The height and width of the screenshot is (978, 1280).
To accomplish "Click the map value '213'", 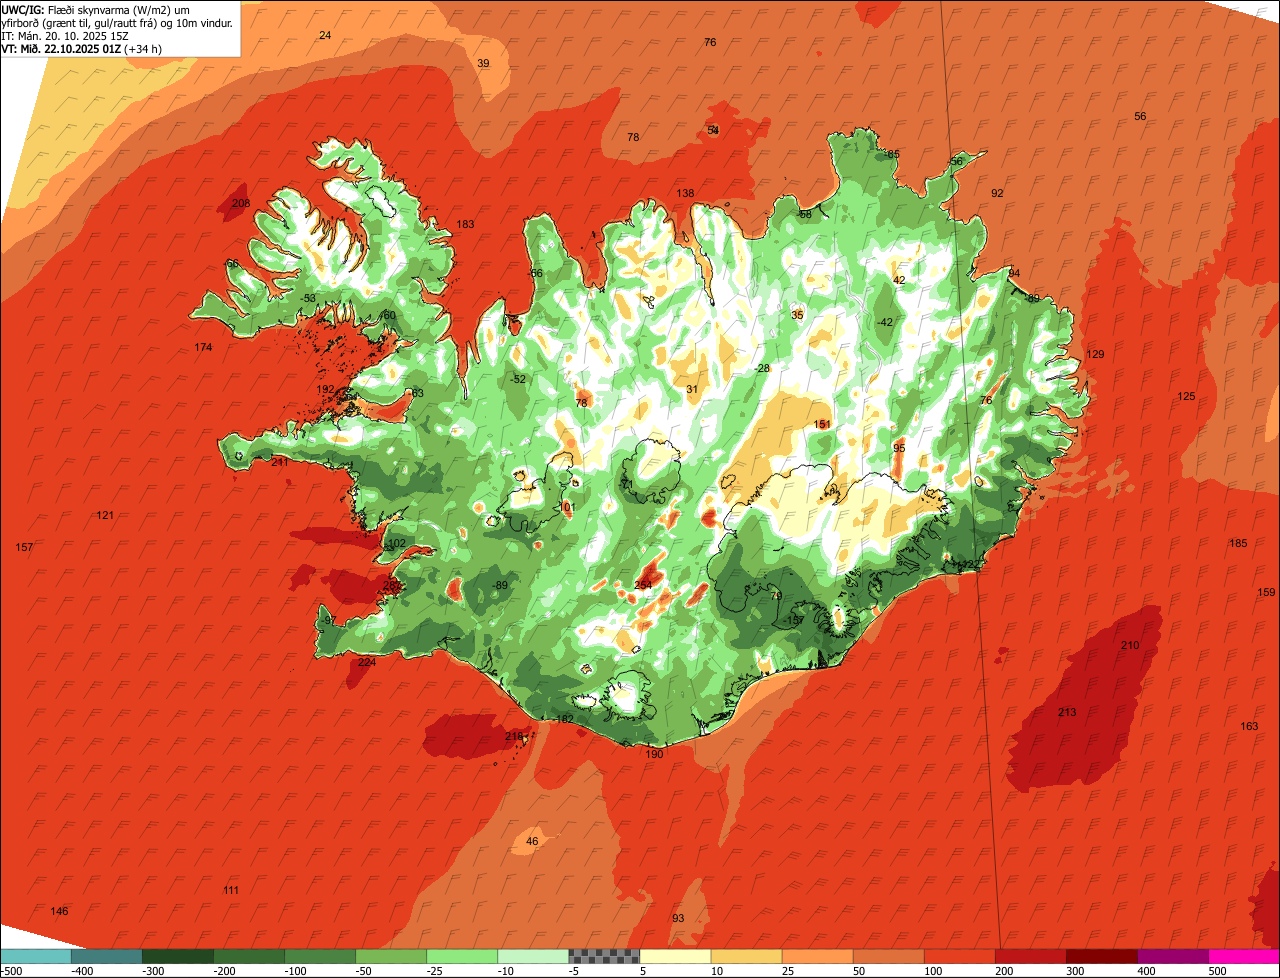I will [x=1067, y=712].
